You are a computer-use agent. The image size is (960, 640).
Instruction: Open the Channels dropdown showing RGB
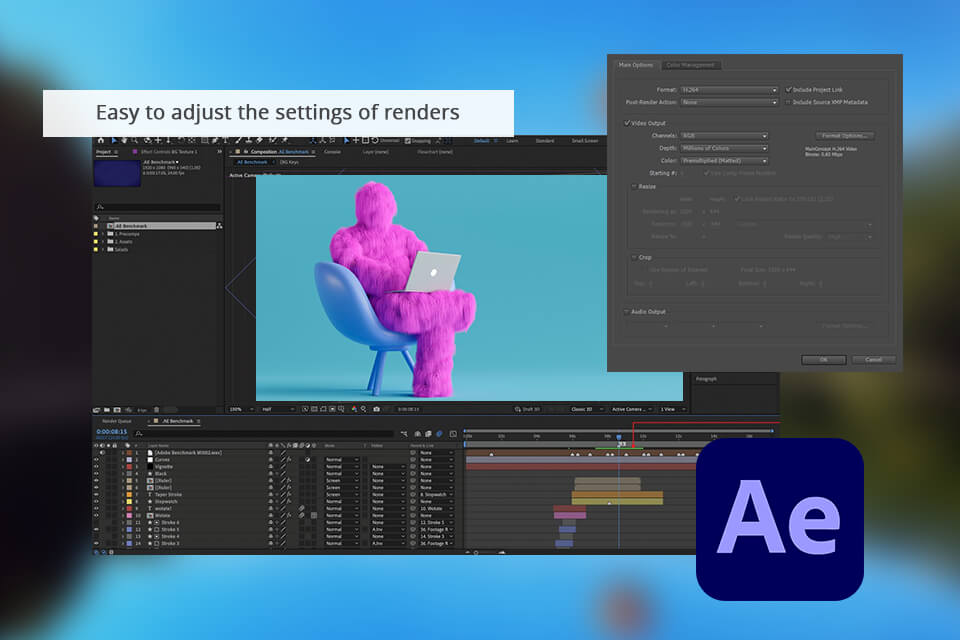click(724, 136)
